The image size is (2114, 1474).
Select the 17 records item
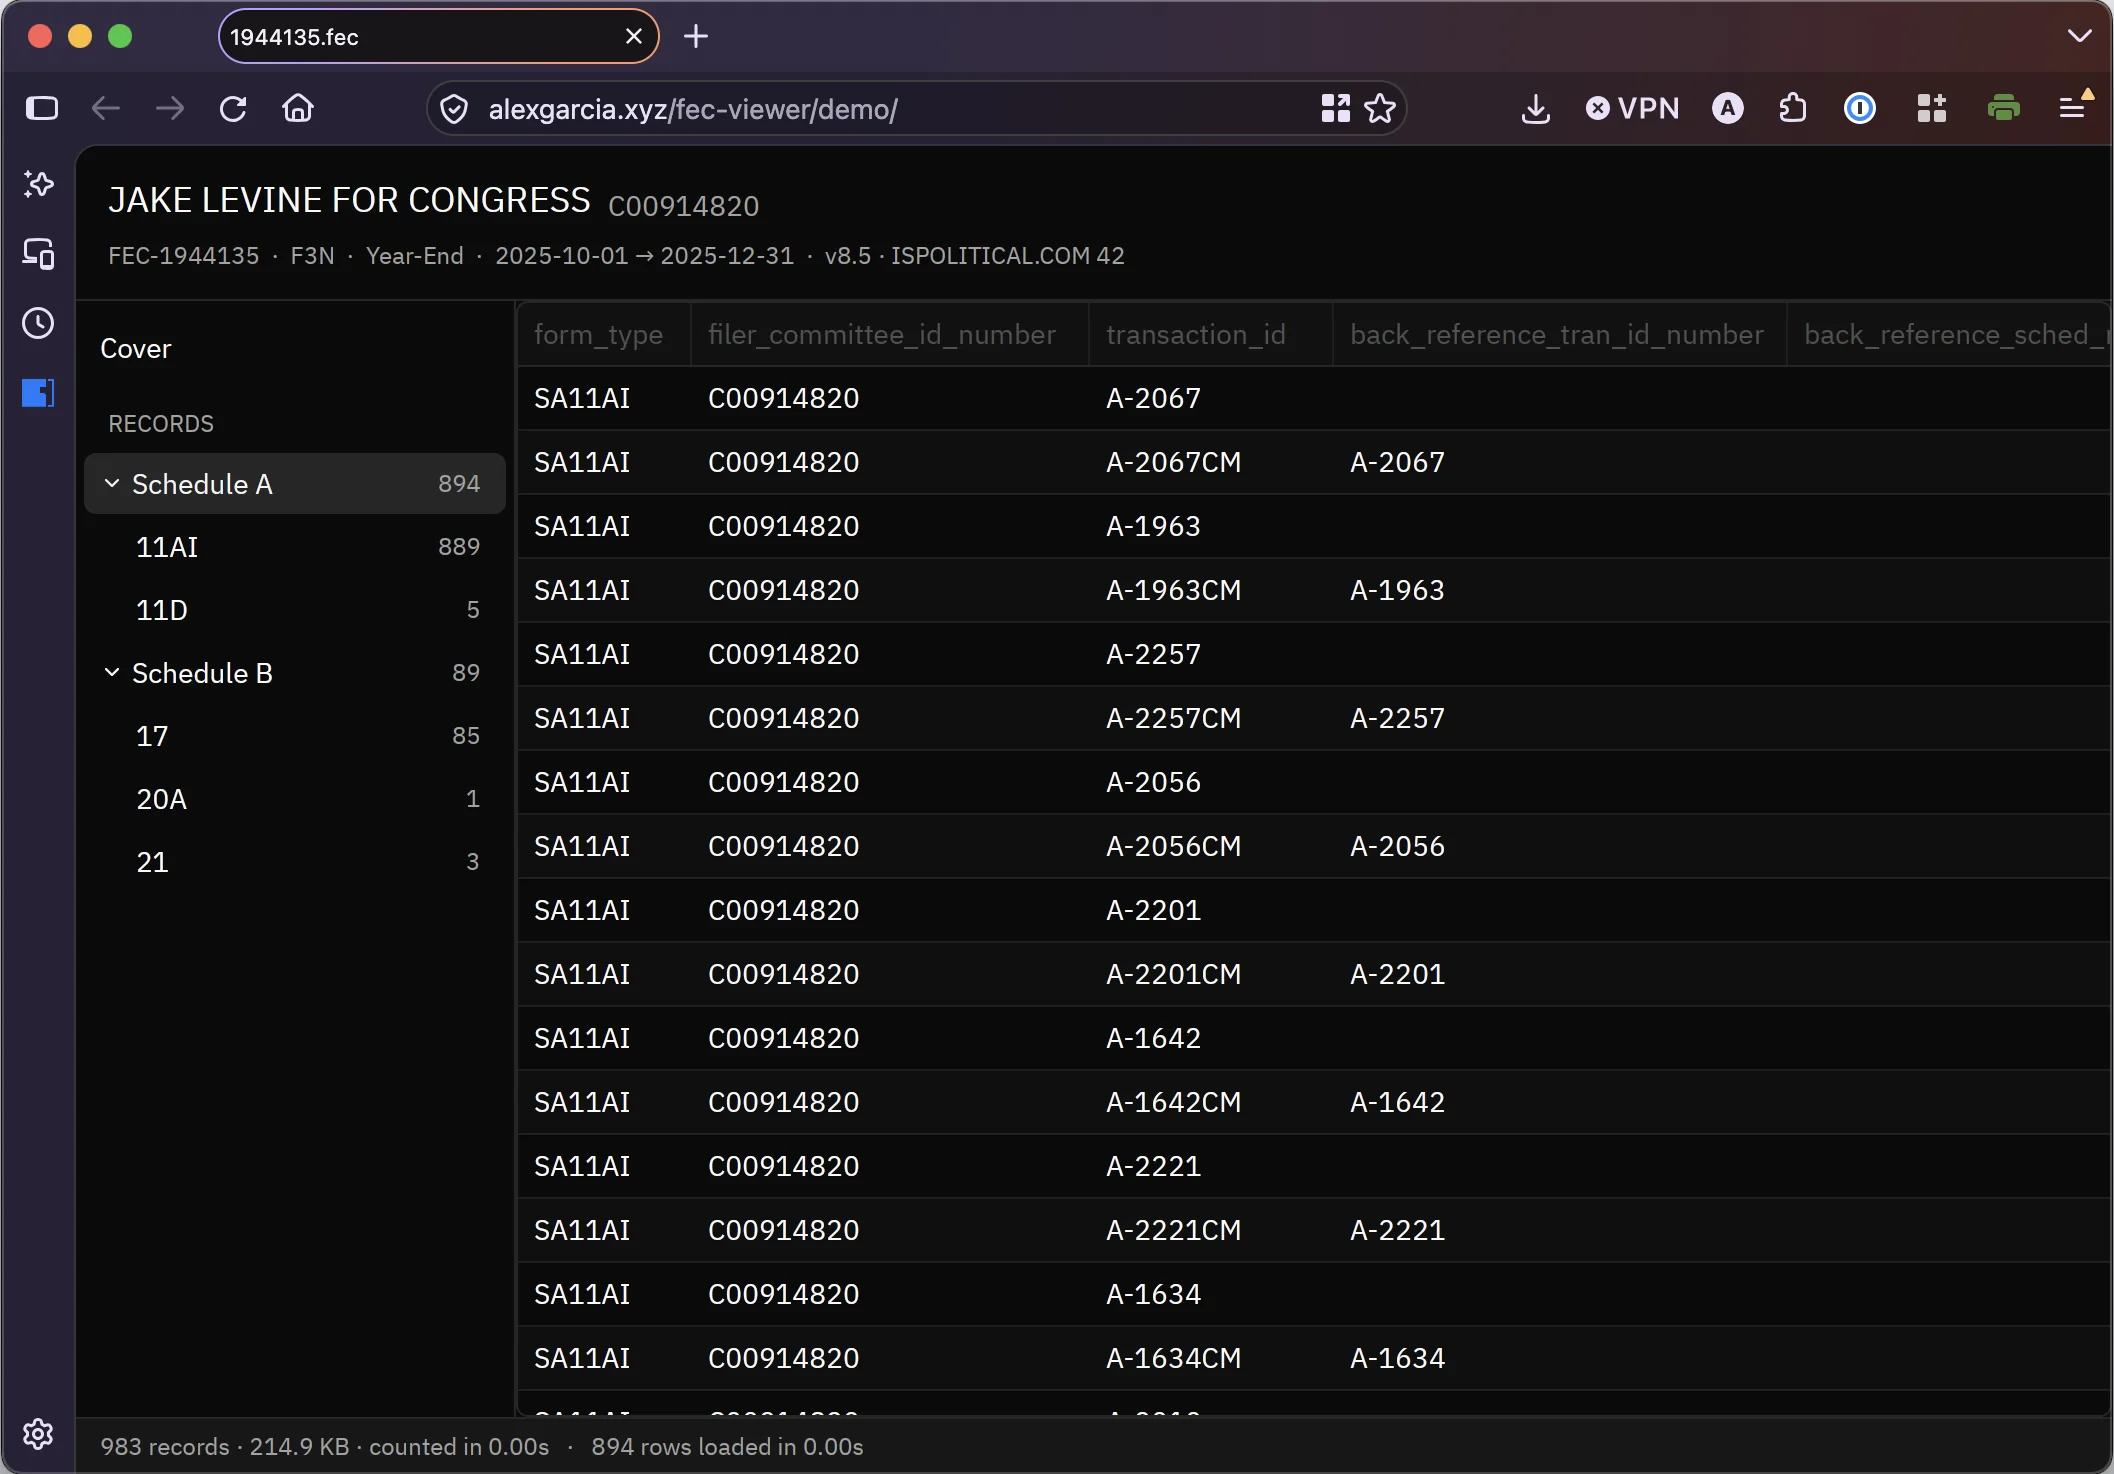point(295,736)
